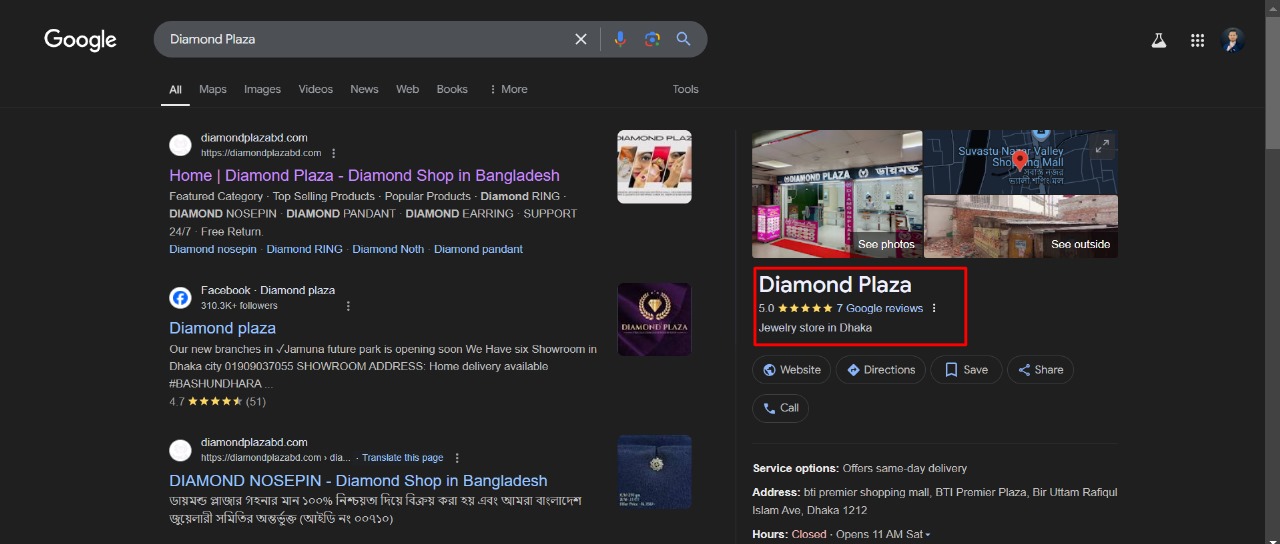Open the Google account profile picture
Screen dimensions: 1280x544
tap(1233, 40)
